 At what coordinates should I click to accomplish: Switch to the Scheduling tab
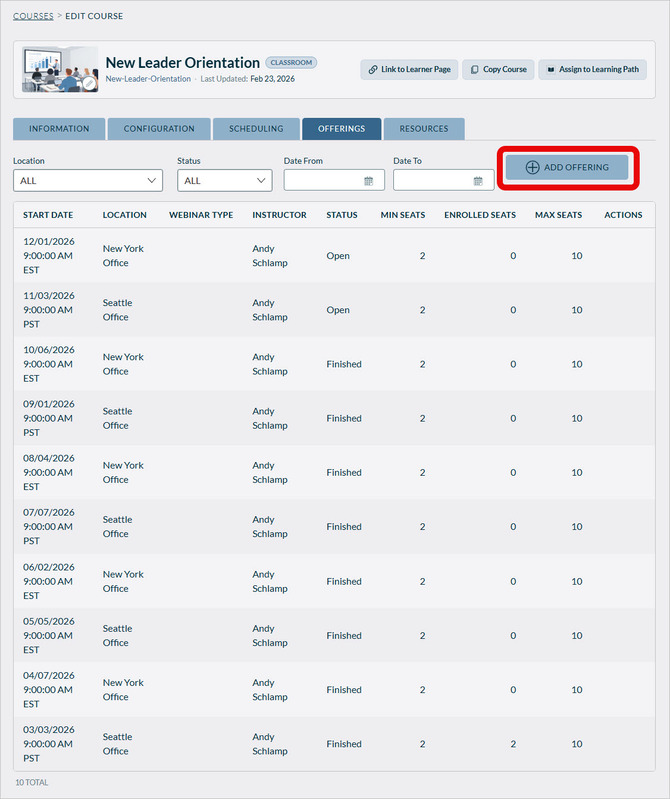[x=256, y=129]
